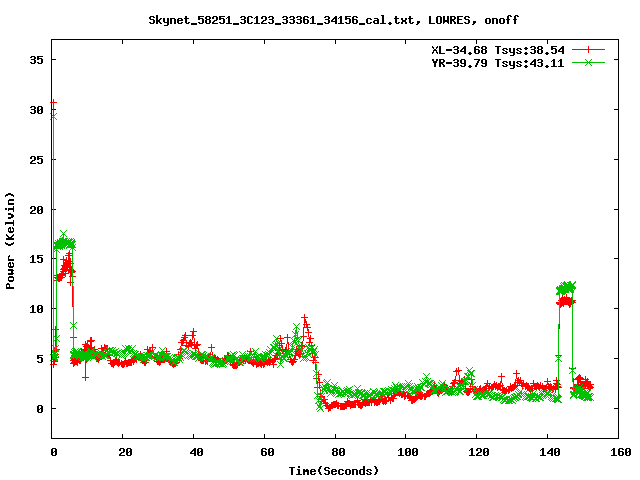This screenshot has width=640, height=480.
Task: Click the 20 tick label on y-axis
Action: coord(36,209)
